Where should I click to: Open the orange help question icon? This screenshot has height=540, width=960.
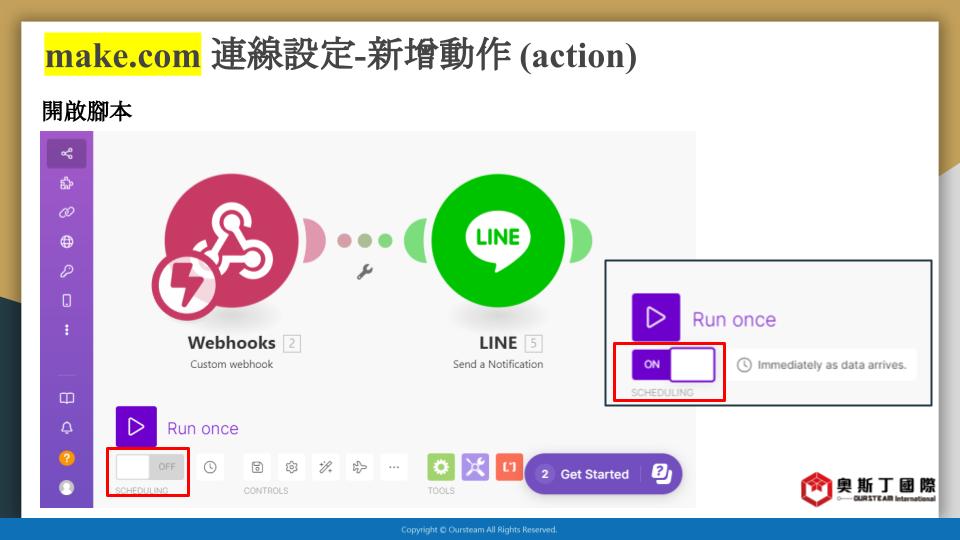[x=67, y=457]
